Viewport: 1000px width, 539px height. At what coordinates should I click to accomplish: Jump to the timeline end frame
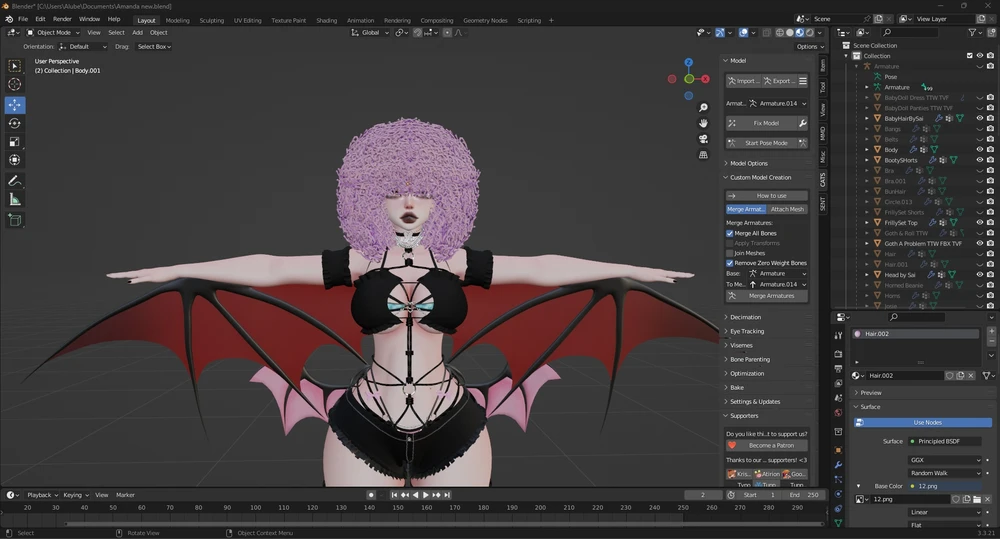click(447, 495)
